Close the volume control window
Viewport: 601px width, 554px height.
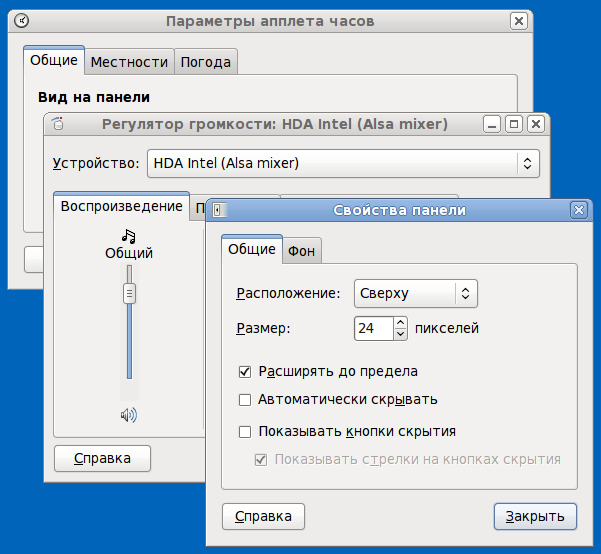point(536,124)
